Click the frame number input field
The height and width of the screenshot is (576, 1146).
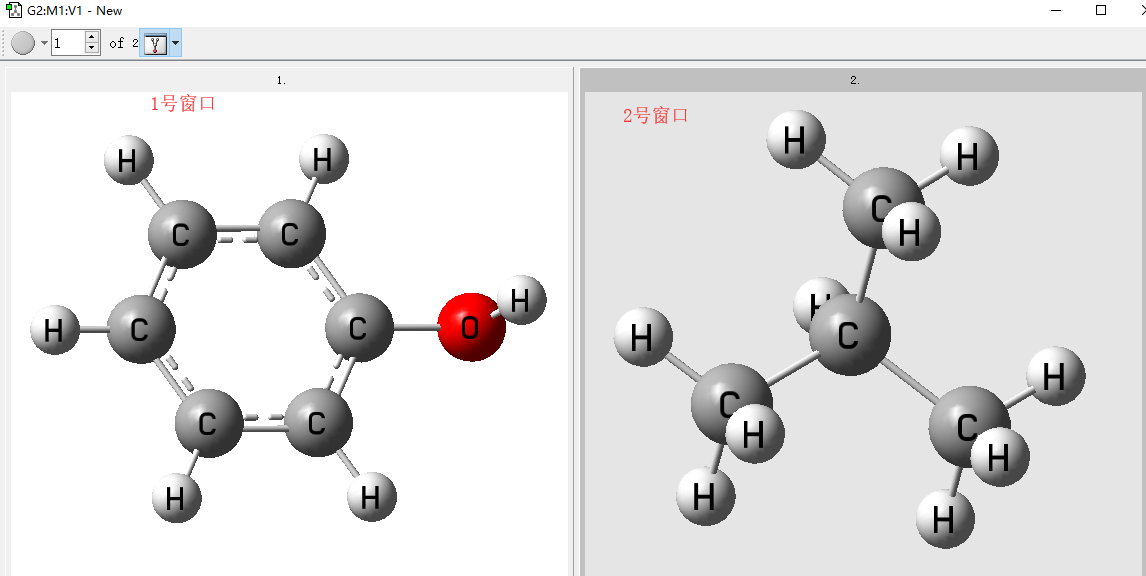pos(67,43)
